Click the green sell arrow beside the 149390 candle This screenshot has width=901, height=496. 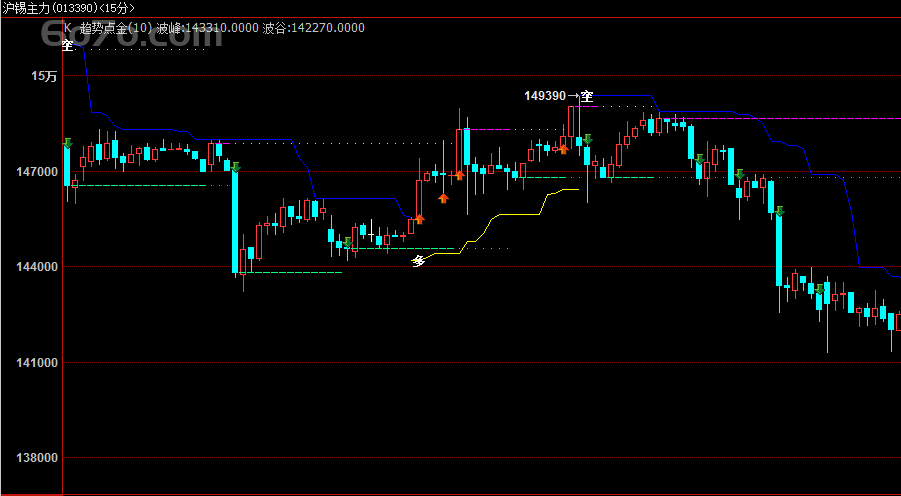588,139
